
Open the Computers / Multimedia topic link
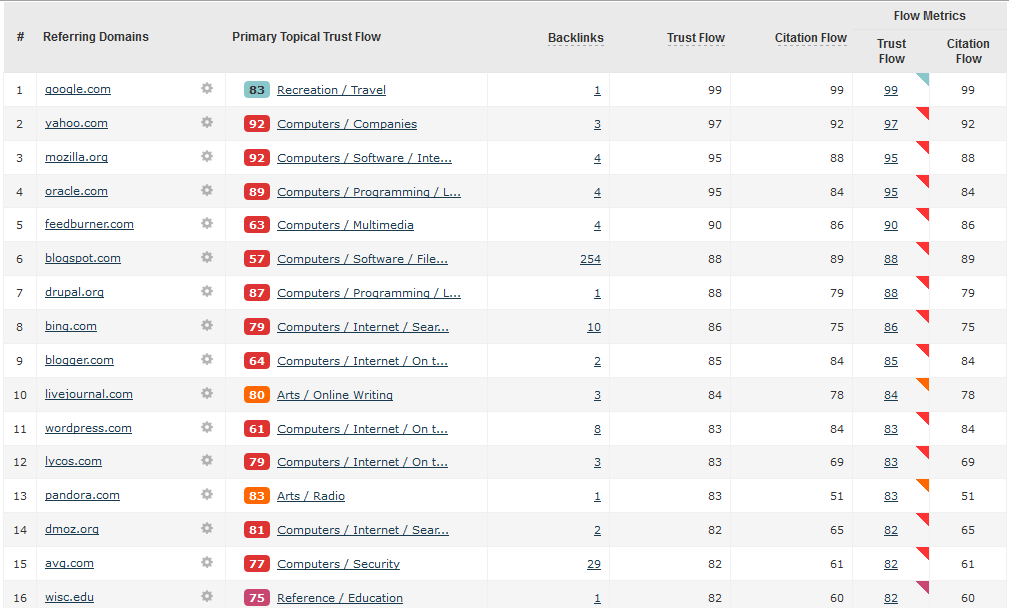(346, 225)
